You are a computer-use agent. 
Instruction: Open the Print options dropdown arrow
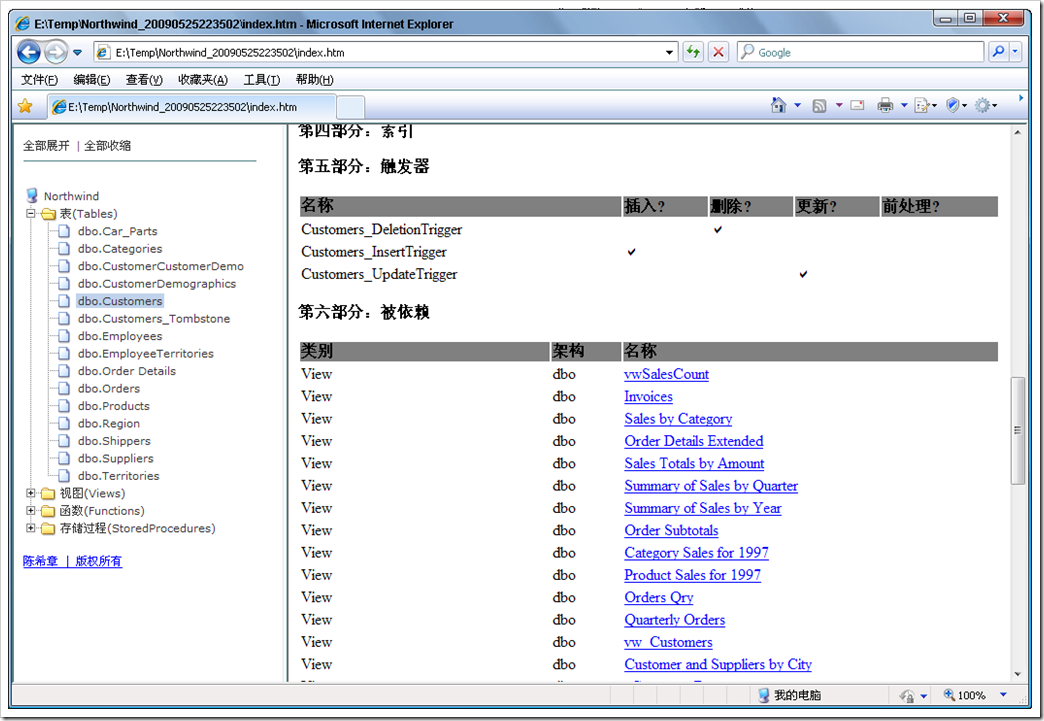coord(904,105)
